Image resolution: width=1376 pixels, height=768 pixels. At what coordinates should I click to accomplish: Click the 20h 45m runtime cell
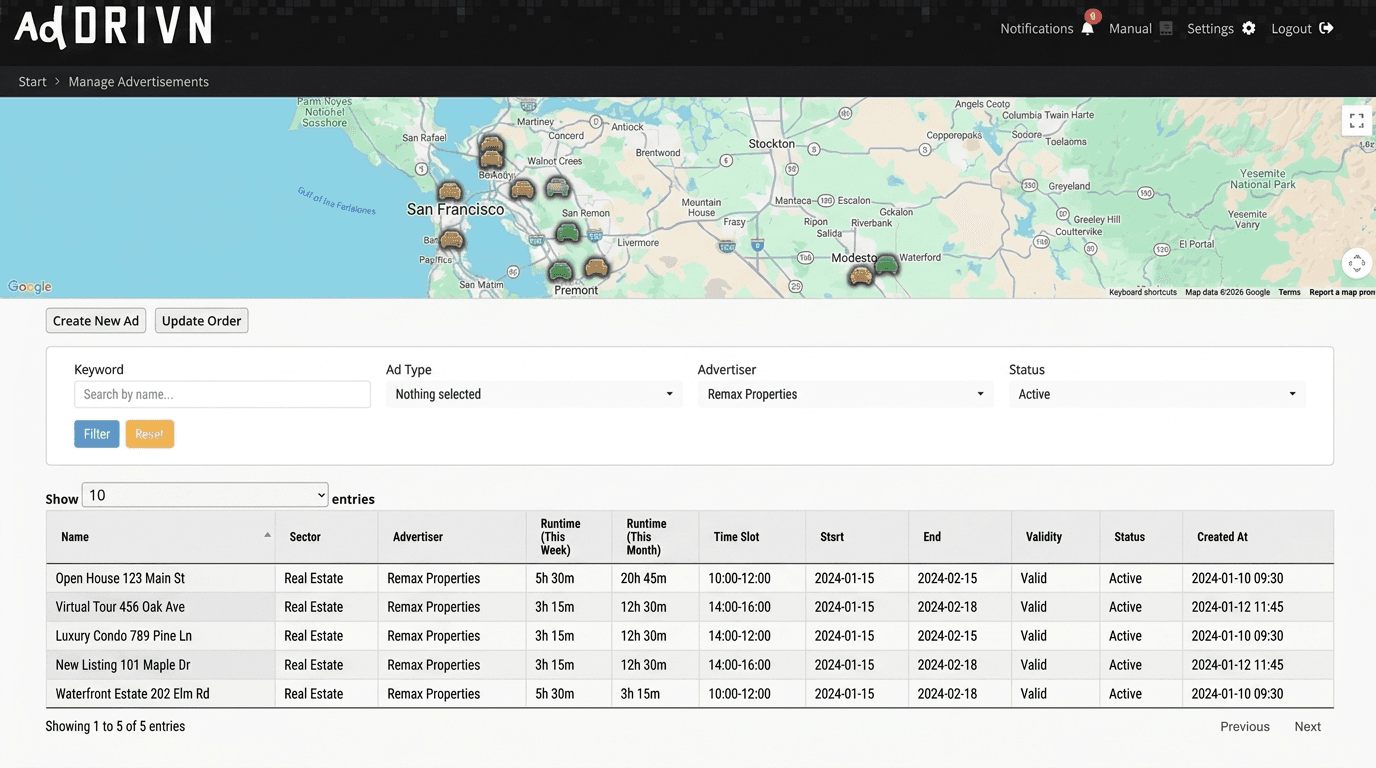click(655, 578)
